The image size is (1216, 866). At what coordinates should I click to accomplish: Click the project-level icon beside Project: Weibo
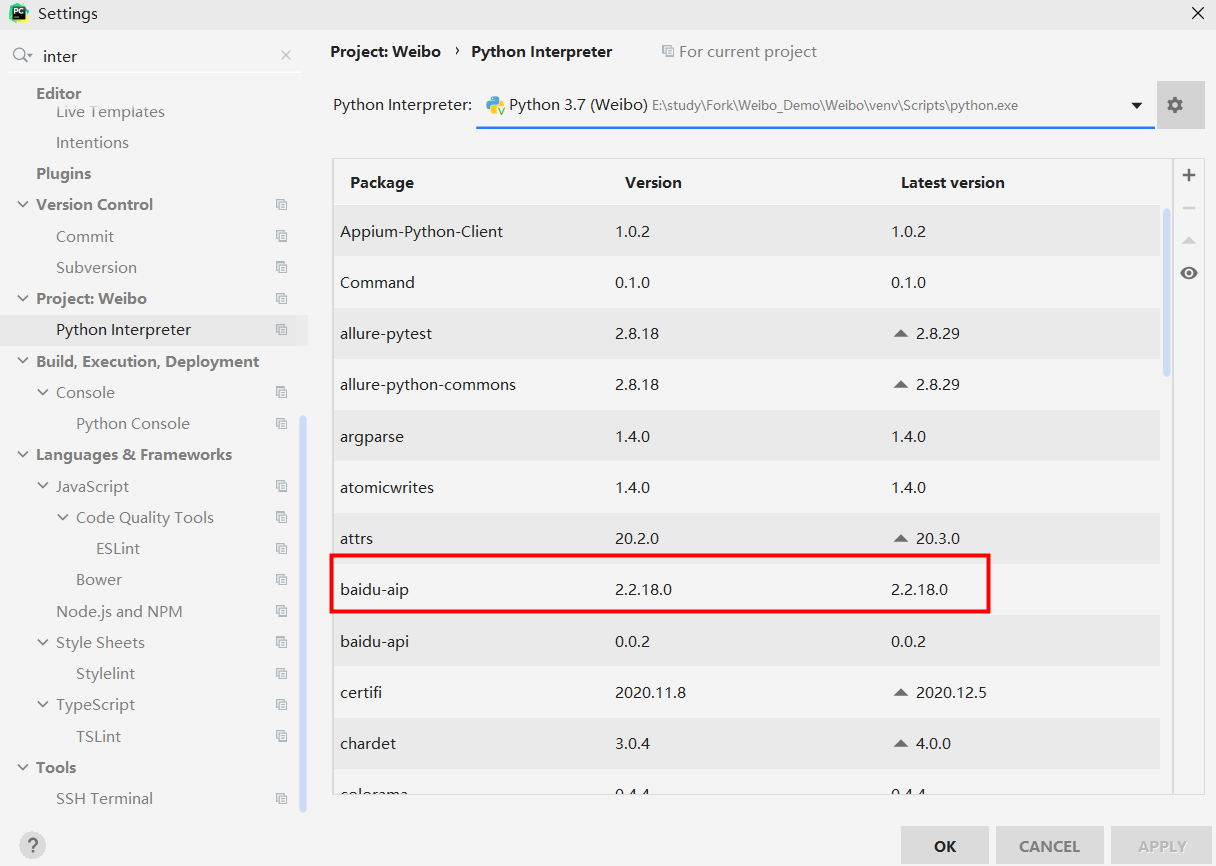(x=282, y=299)
